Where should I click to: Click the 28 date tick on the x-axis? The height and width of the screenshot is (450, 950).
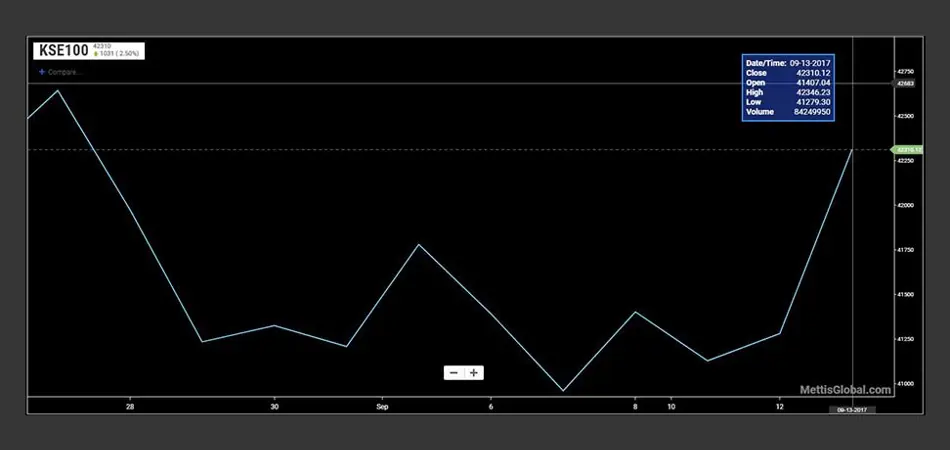[x=130, y=407]
